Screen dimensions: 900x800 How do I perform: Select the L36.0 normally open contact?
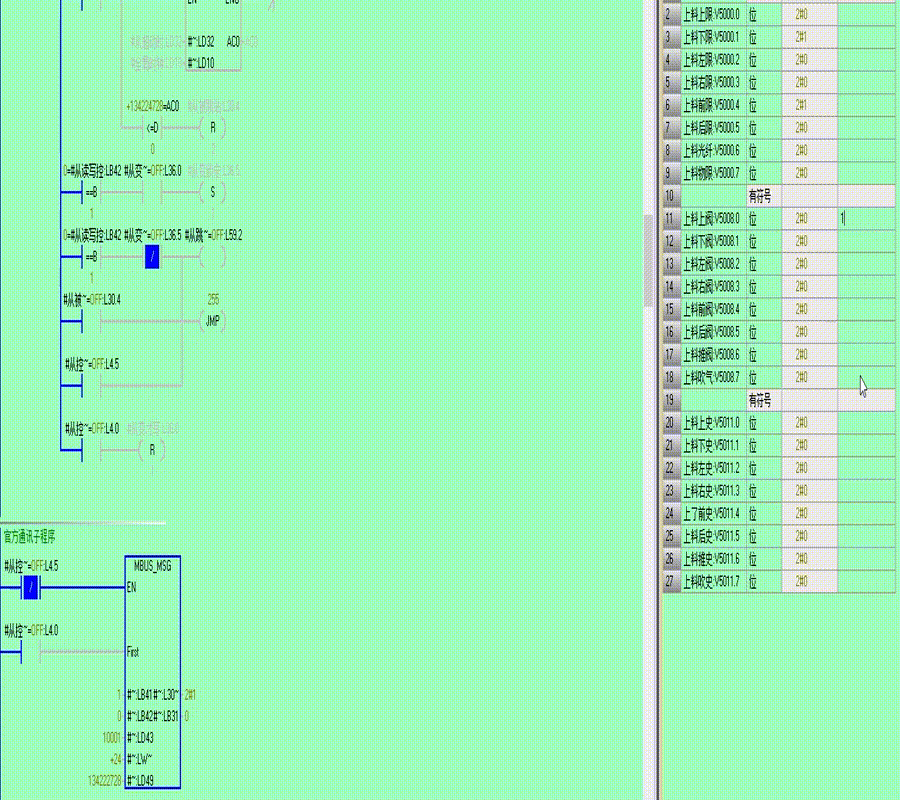tap(152, 192)
